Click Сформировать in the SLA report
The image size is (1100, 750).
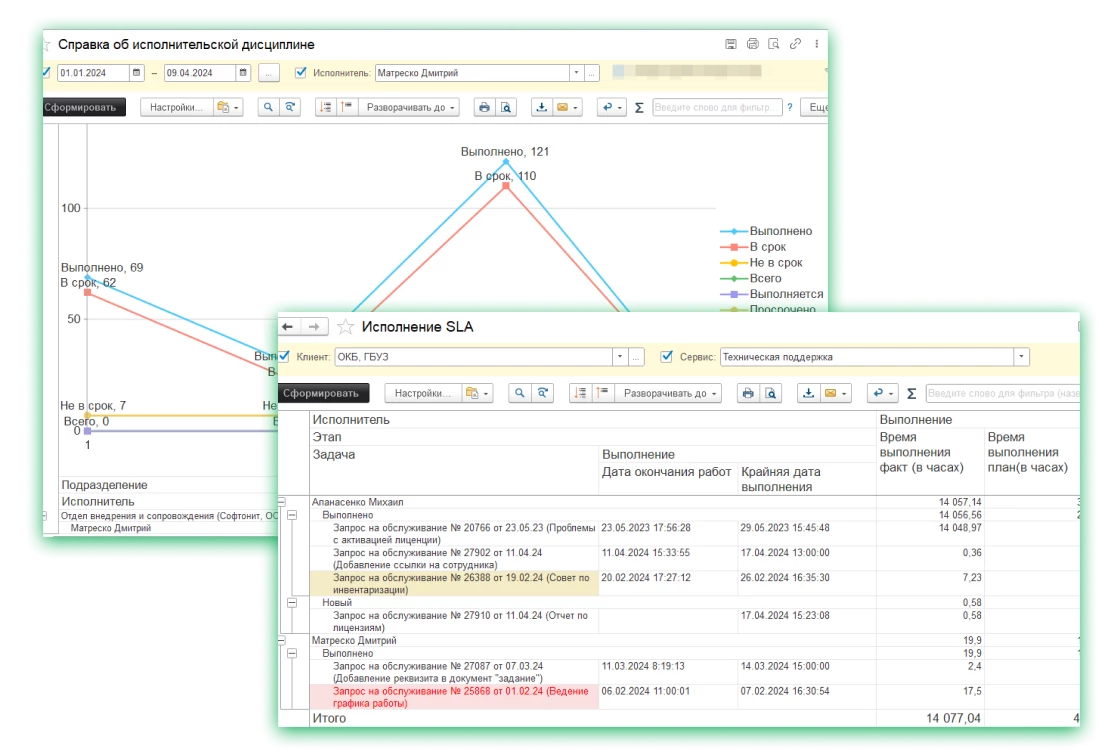click(325, 394)
